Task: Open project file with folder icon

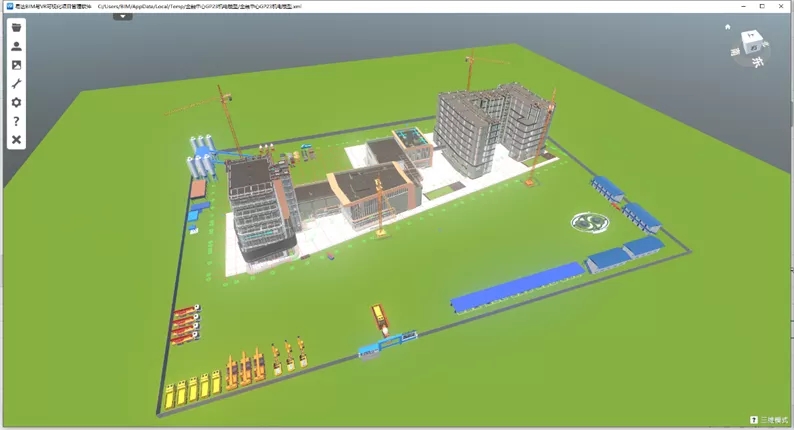Action: coord(16,27)
